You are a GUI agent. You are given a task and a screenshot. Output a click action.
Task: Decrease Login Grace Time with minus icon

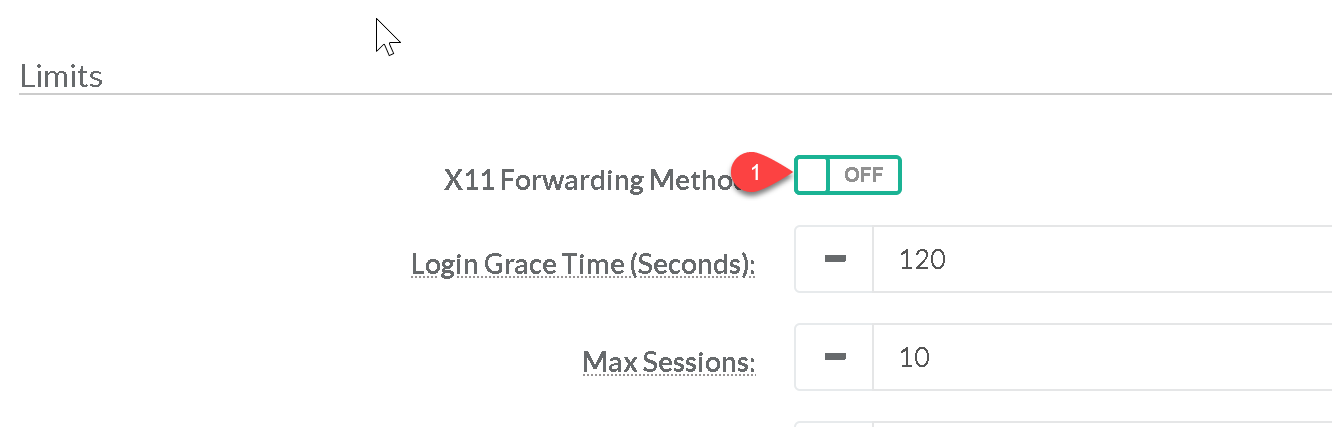tap(834, 260)
